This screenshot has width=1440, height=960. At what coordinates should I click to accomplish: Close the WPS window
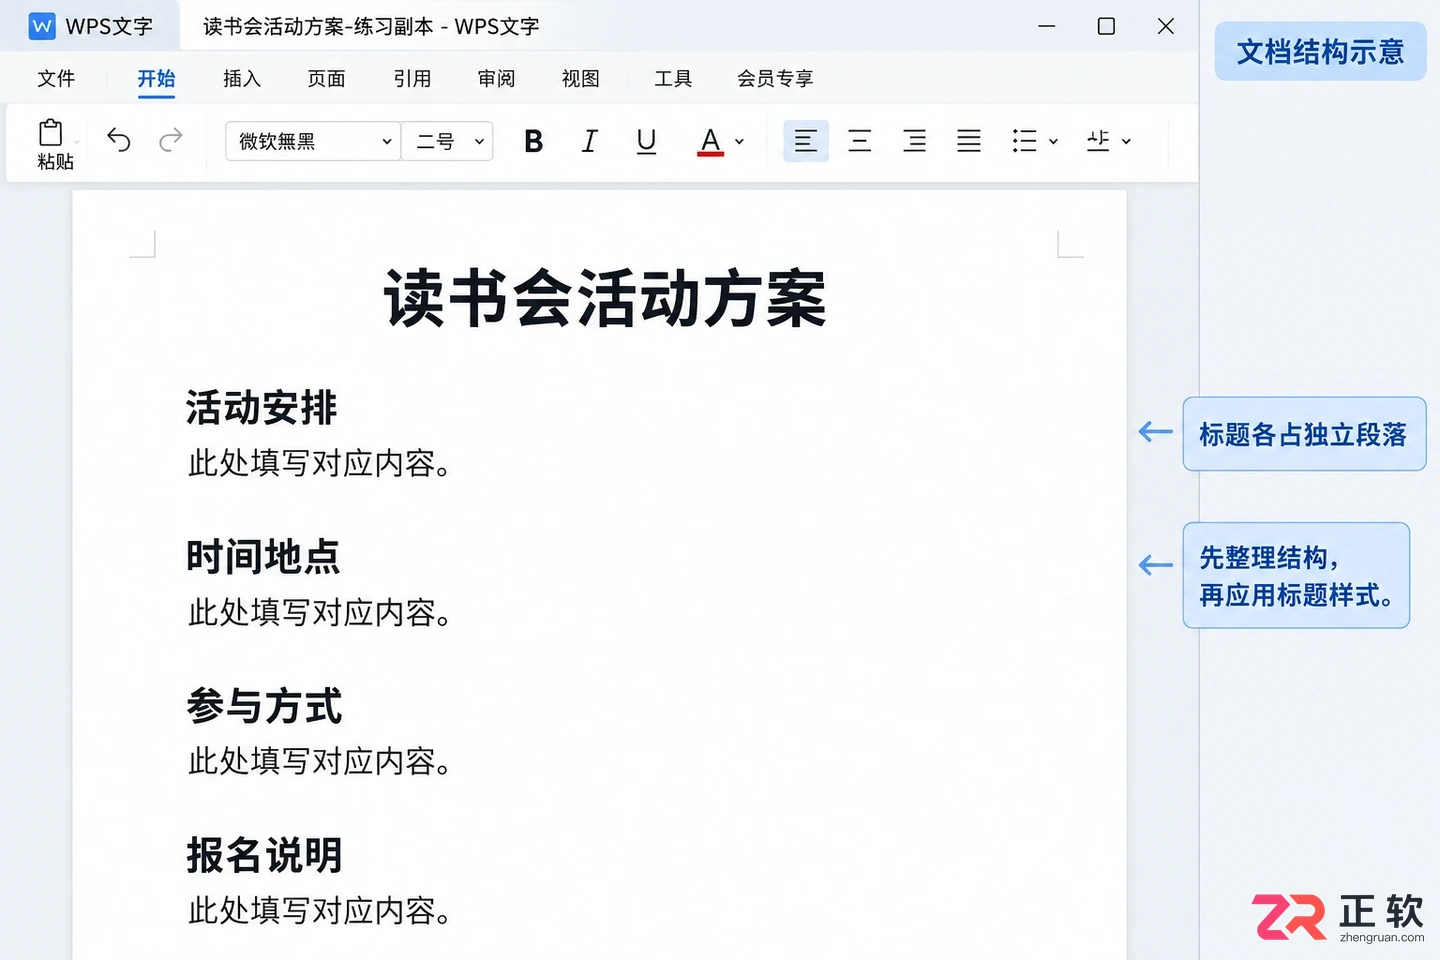point(1166,26)
